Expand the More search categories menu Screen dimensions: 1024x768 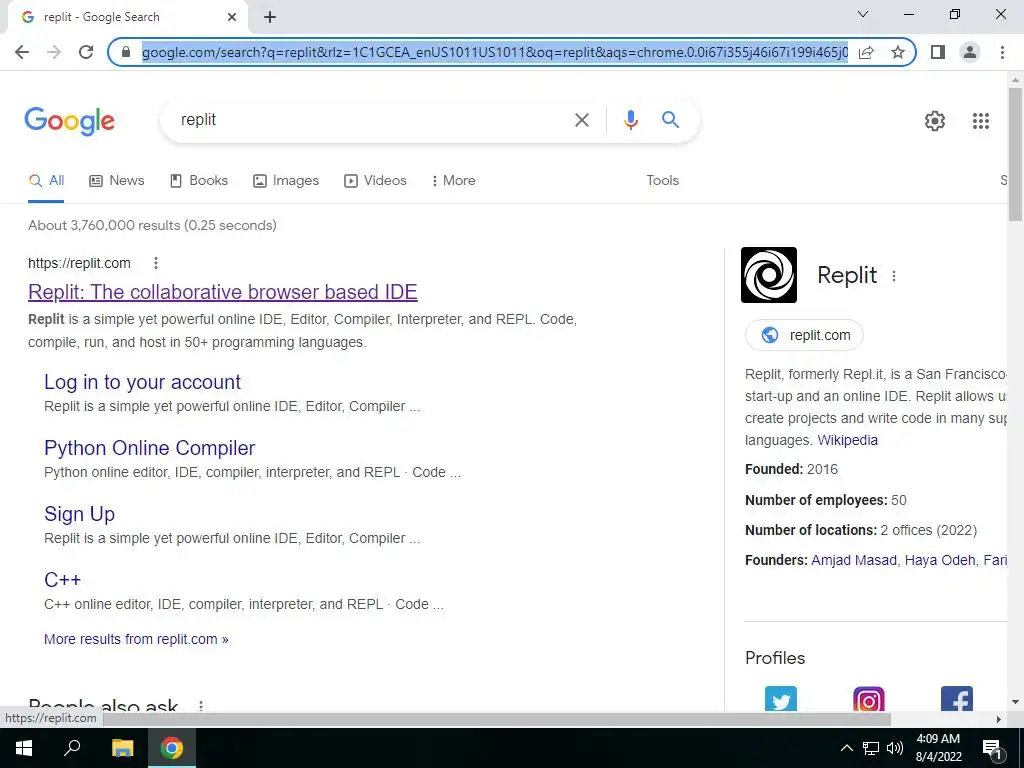[453, 181]
